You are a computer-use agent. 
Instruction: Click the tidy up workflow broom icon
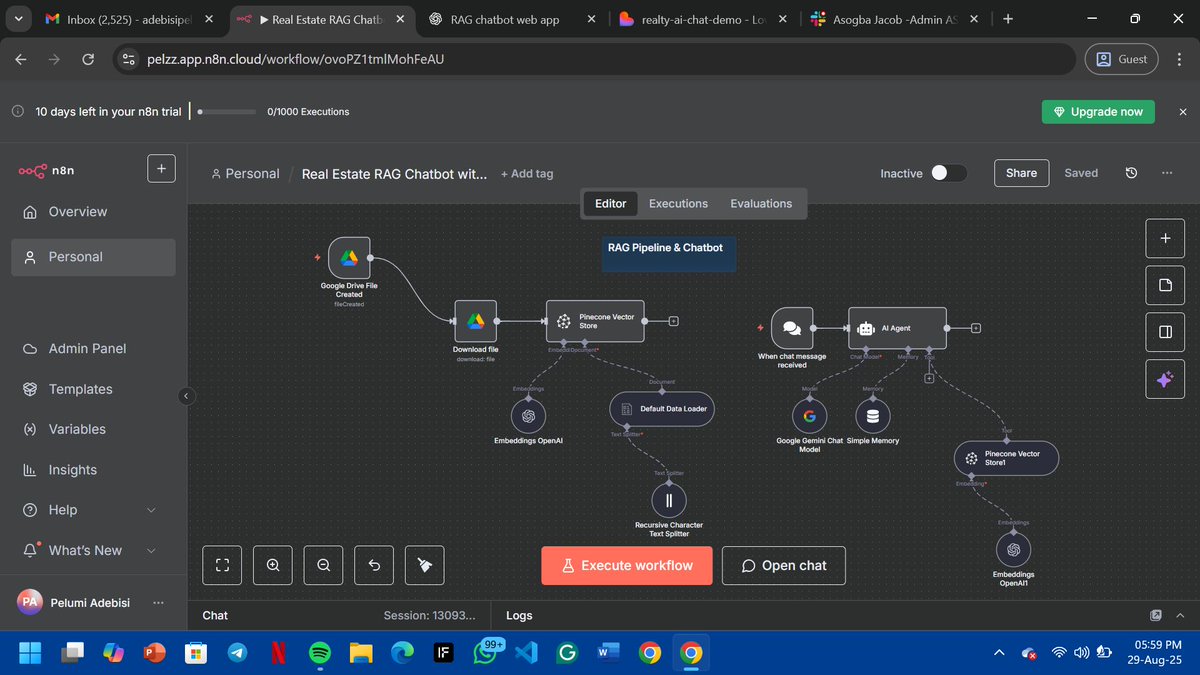pyautogui.click(x=425, y=566)
